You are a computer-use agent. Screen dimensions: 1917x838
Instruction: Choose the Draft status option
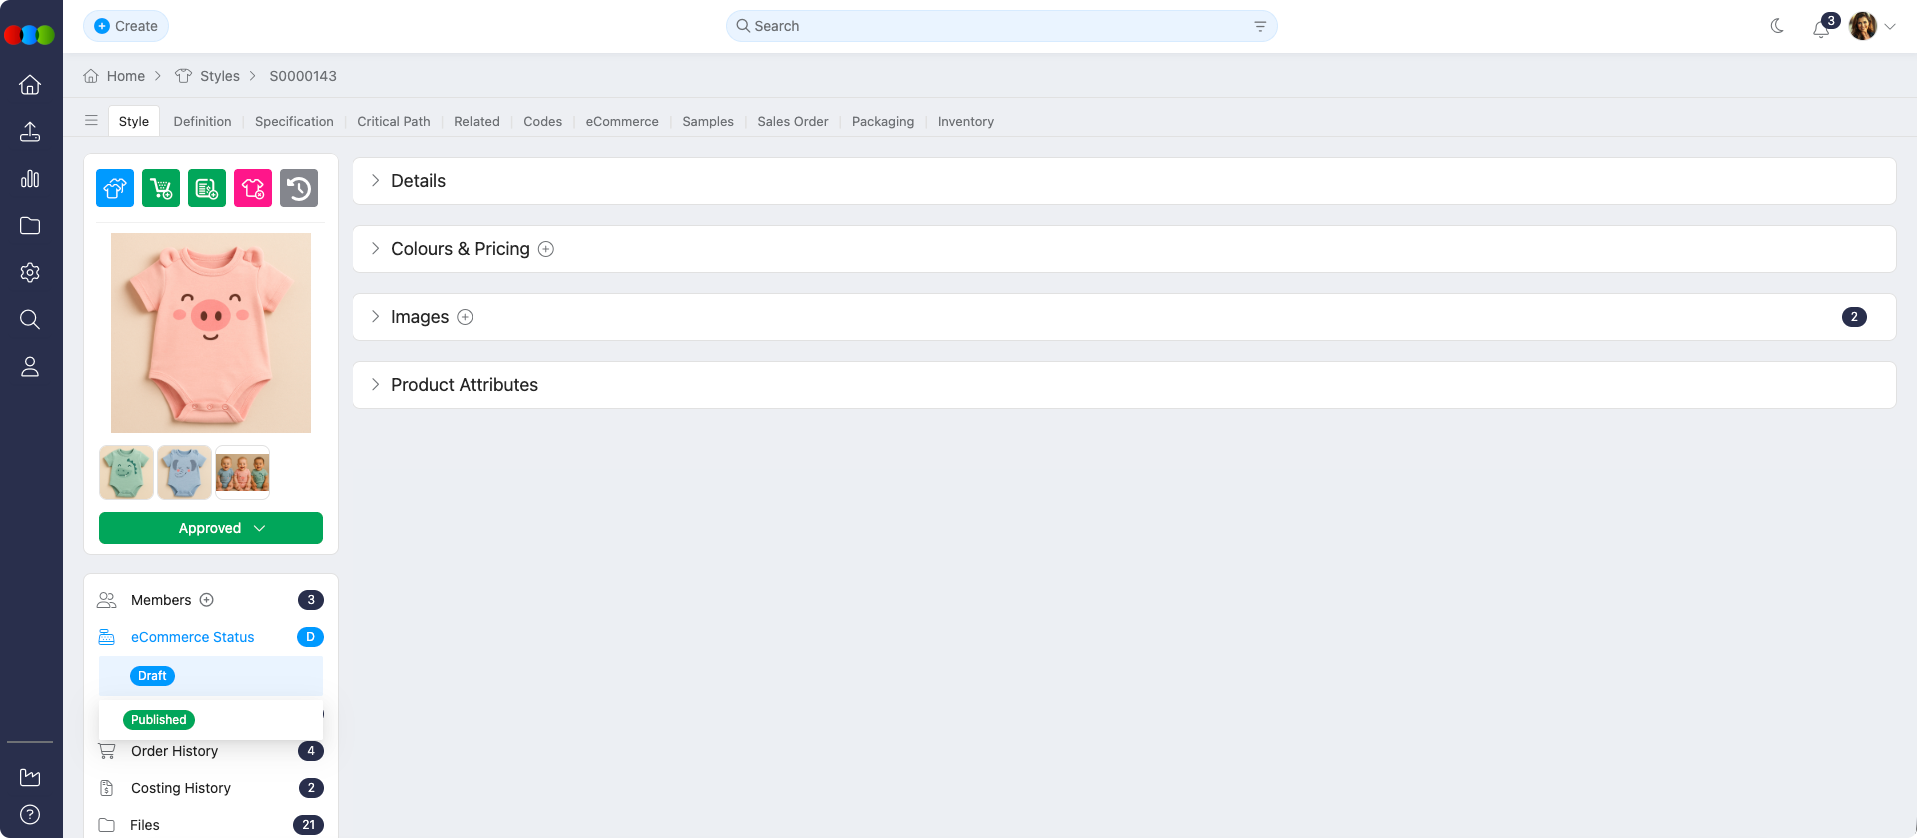[152, 676]
